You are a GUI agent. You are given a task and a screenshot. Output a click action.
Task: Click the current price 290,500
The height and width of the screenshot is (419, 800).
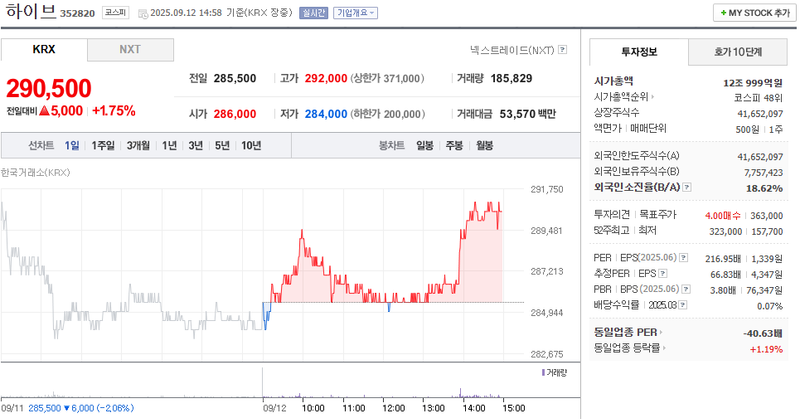point(49,88)
